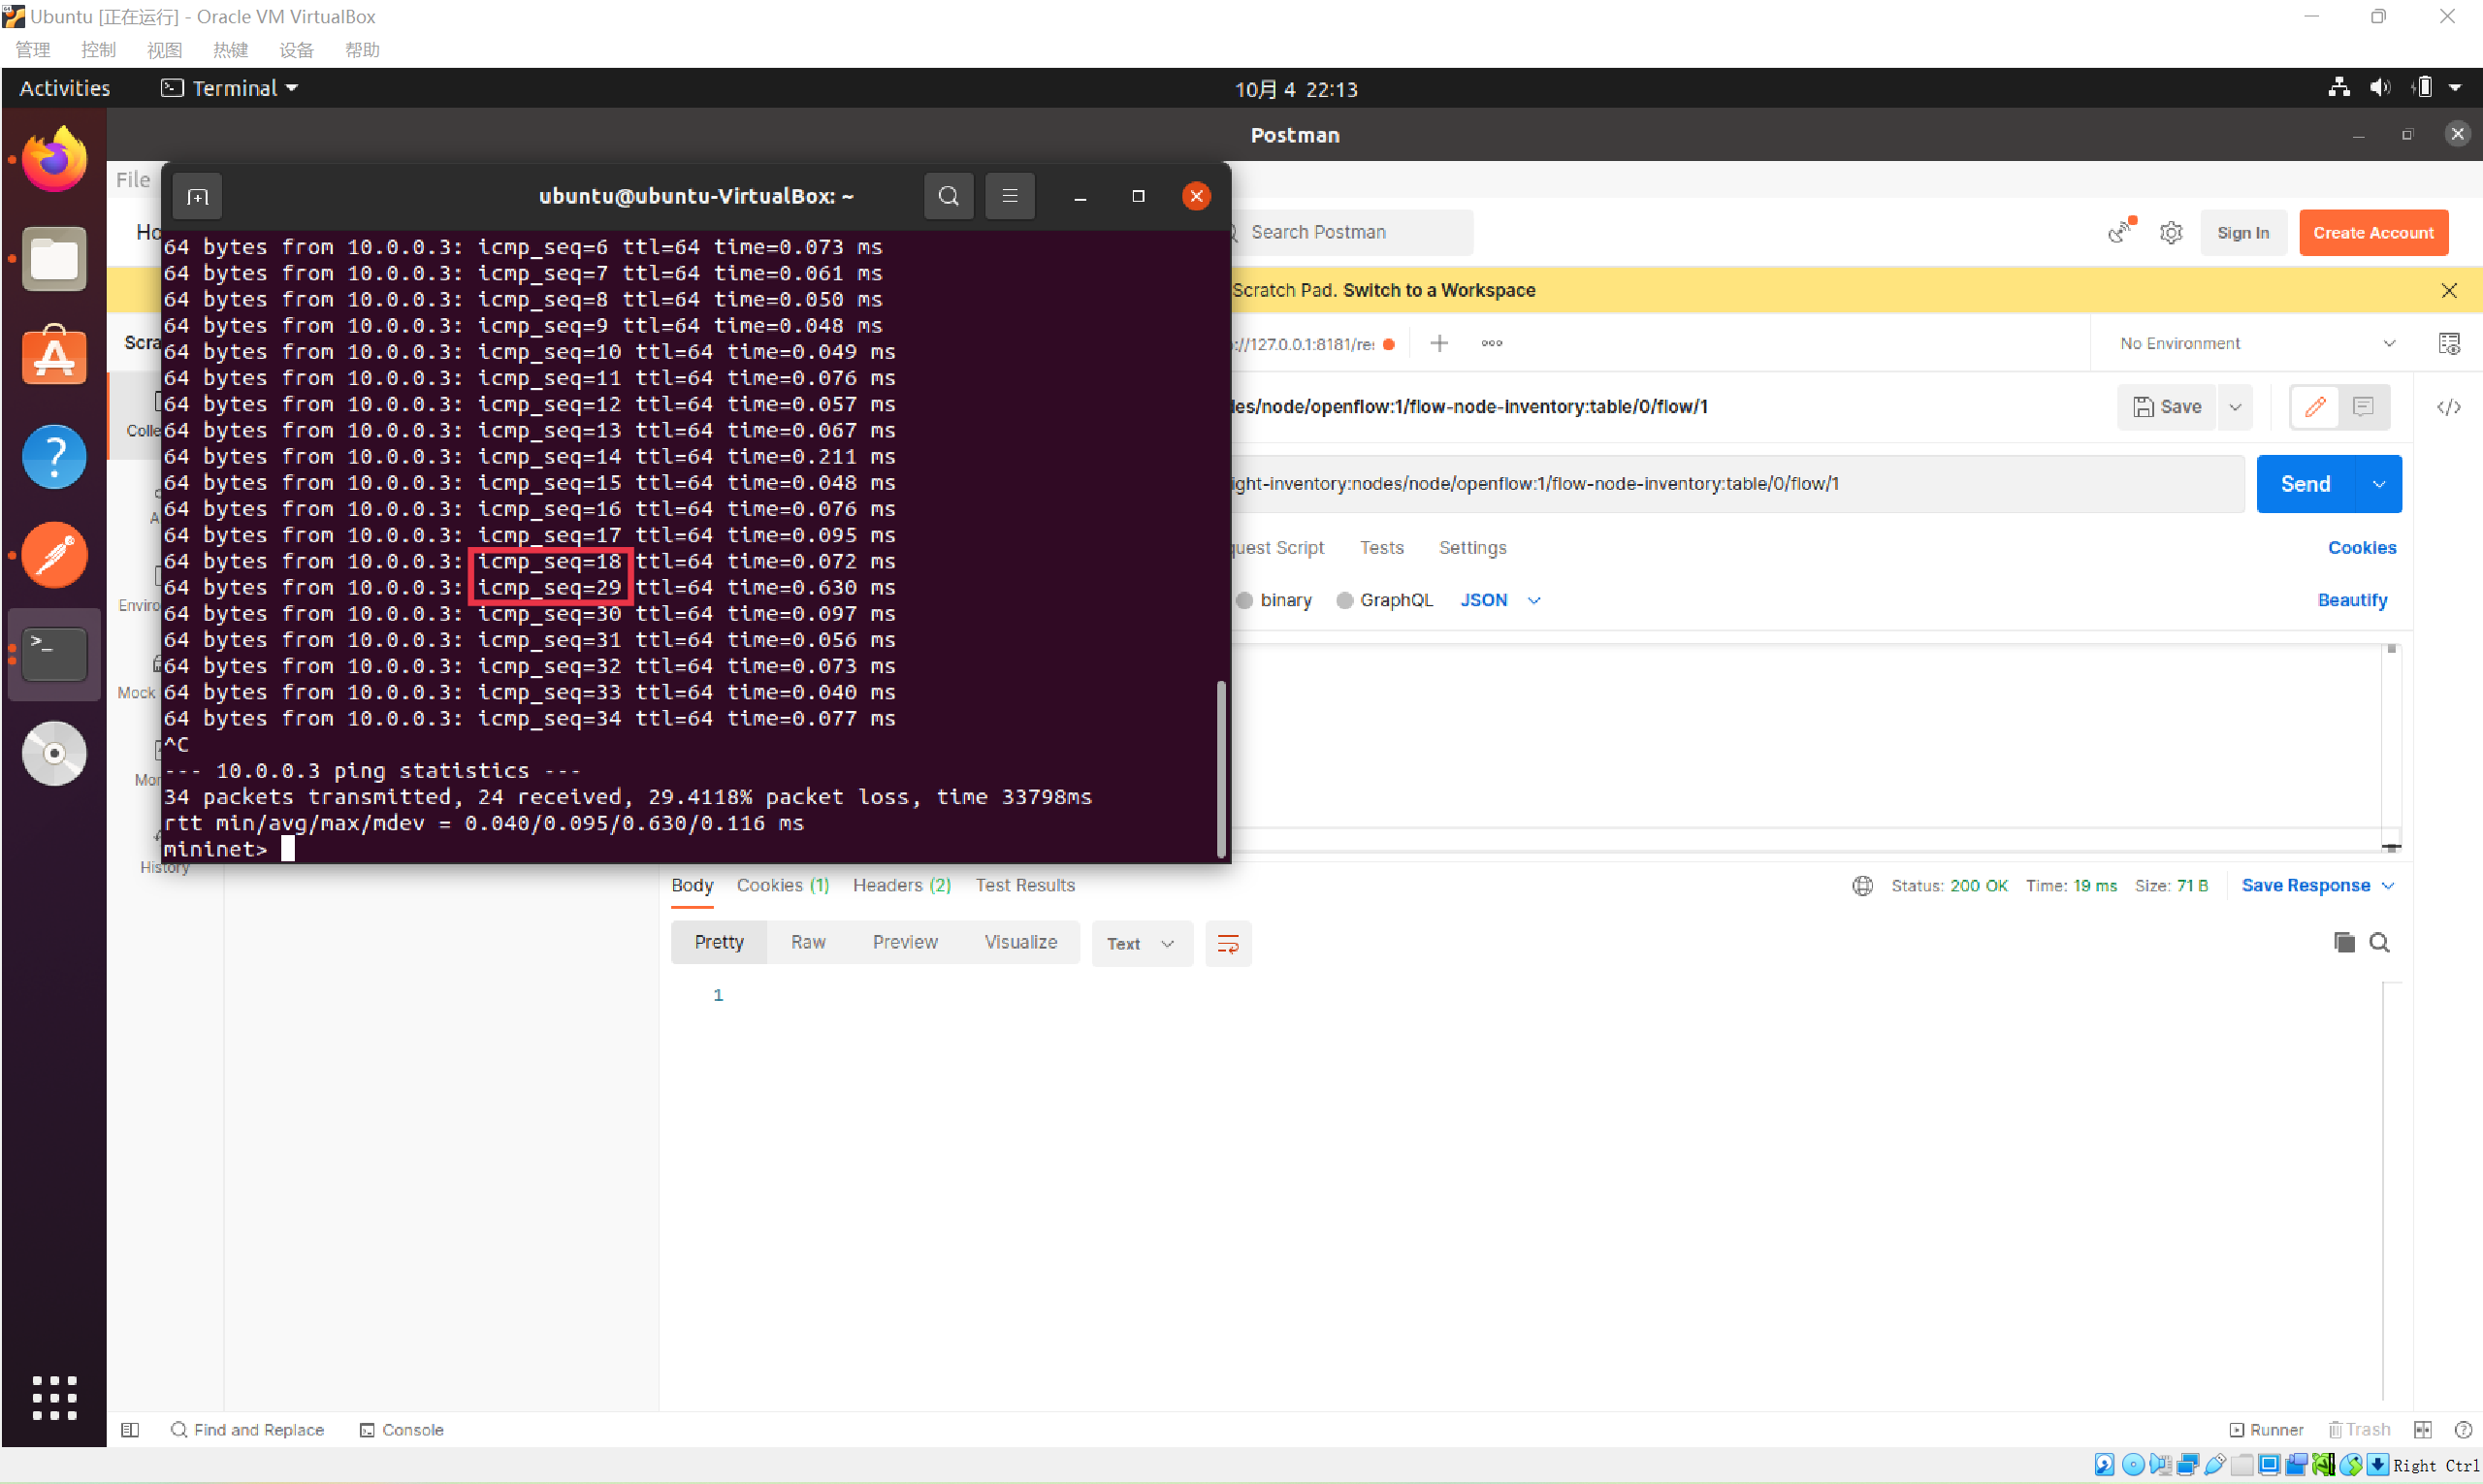Open the environment quick look icon
Image resolution: width=2483 pixels, height=1484 pixels.
point(2448,344)
